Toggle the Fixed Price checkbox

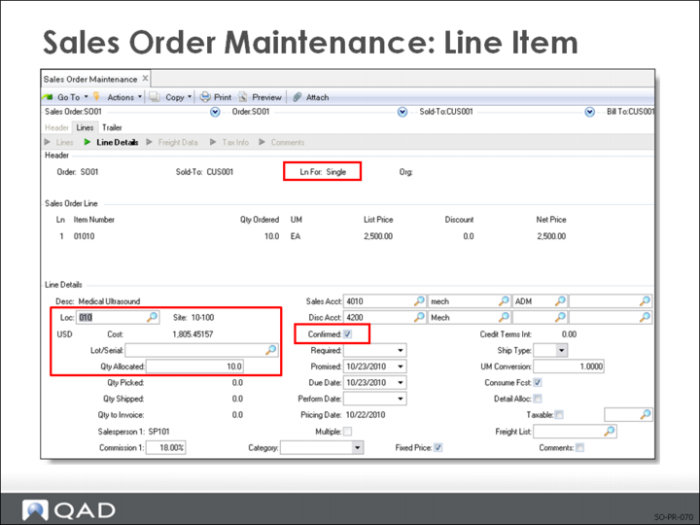click(x=438, y=447)
